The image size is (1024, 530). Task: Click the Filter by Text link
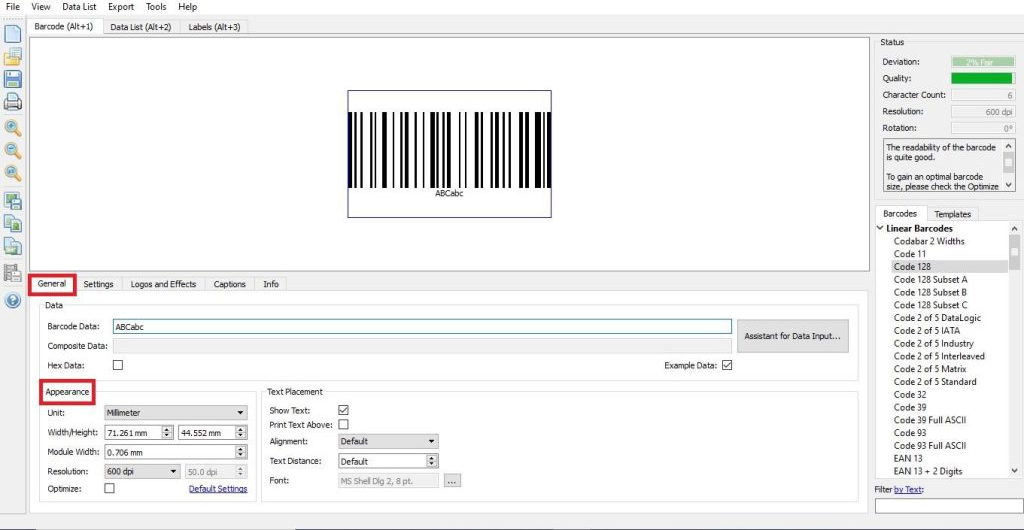pos(908,490)
